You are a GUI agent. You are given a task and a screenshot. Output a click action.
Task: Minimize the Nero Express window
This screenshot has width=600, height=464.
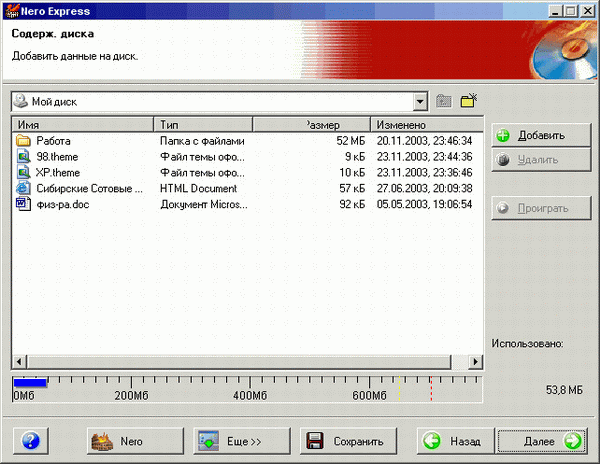[x=555, y=11]
